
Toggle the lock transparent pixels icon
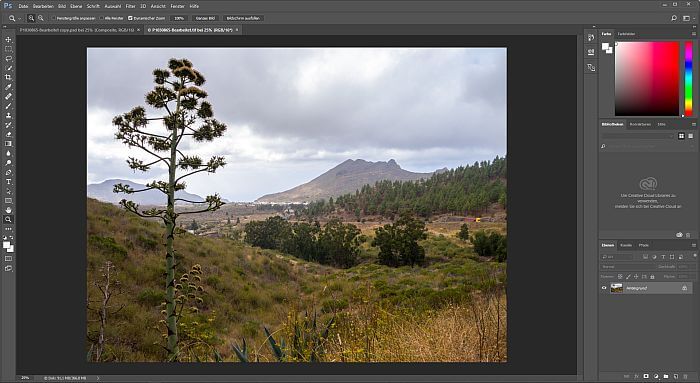pyautogui.click(x=620, y=277)
